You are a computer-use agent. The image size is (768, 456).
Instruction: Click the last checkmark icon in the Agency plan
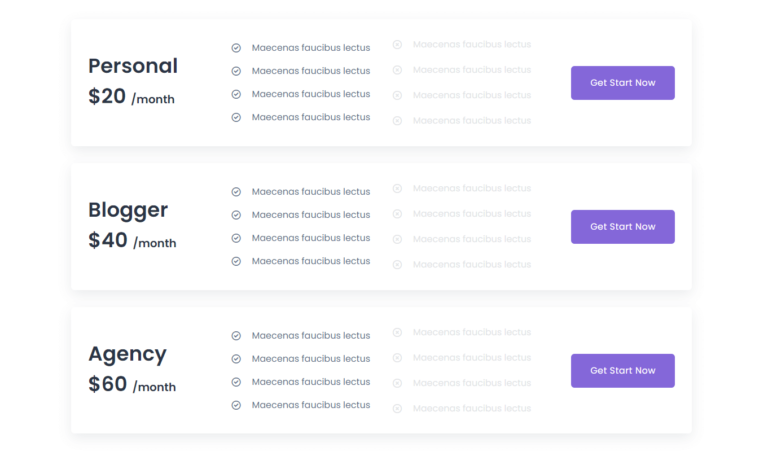pos(236,406)
